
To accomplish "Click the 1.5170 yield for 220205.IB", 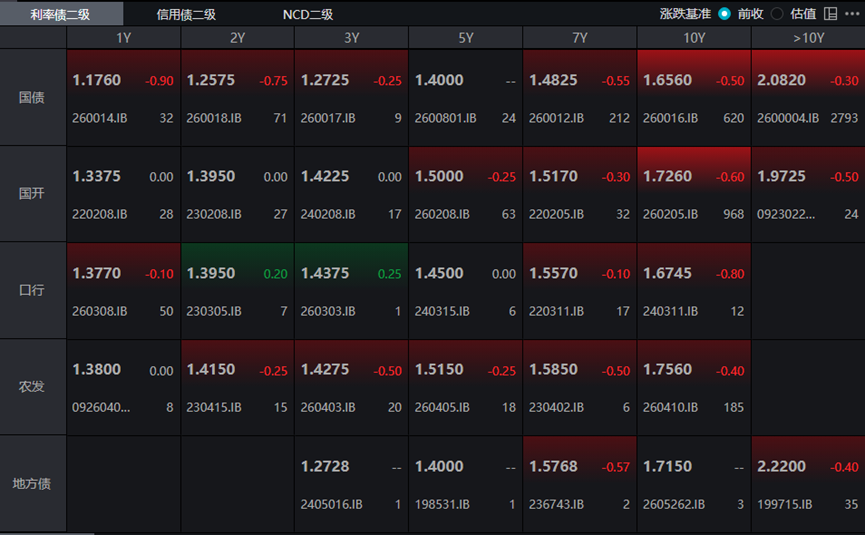I will click(553, 176).
